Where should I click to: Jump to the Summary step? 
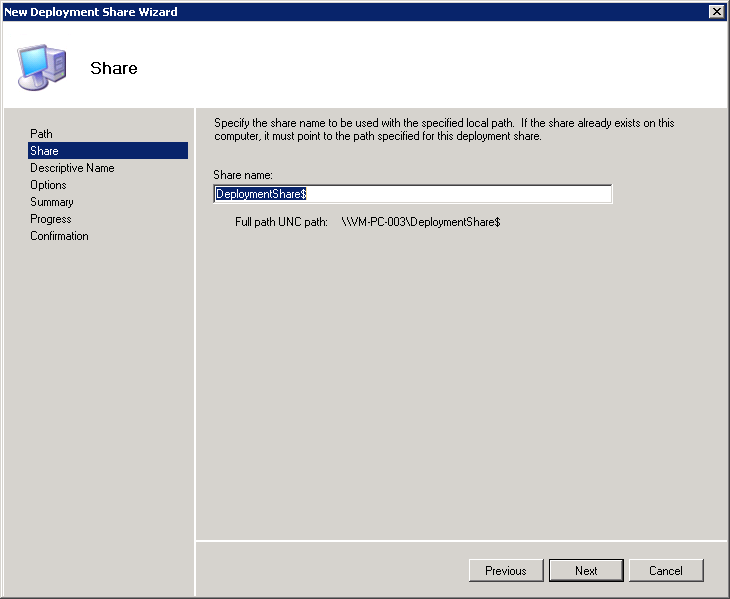tap(51, 202)
